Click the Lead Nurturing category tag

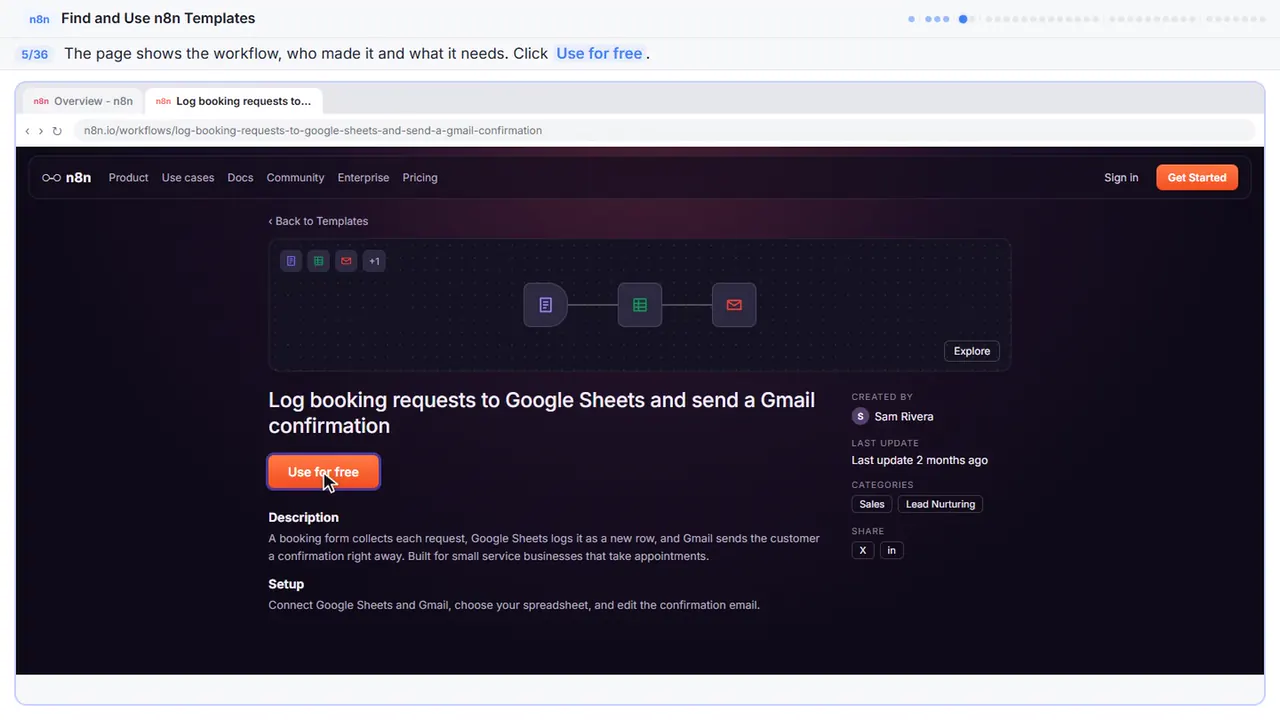click(x=940, y=504)
